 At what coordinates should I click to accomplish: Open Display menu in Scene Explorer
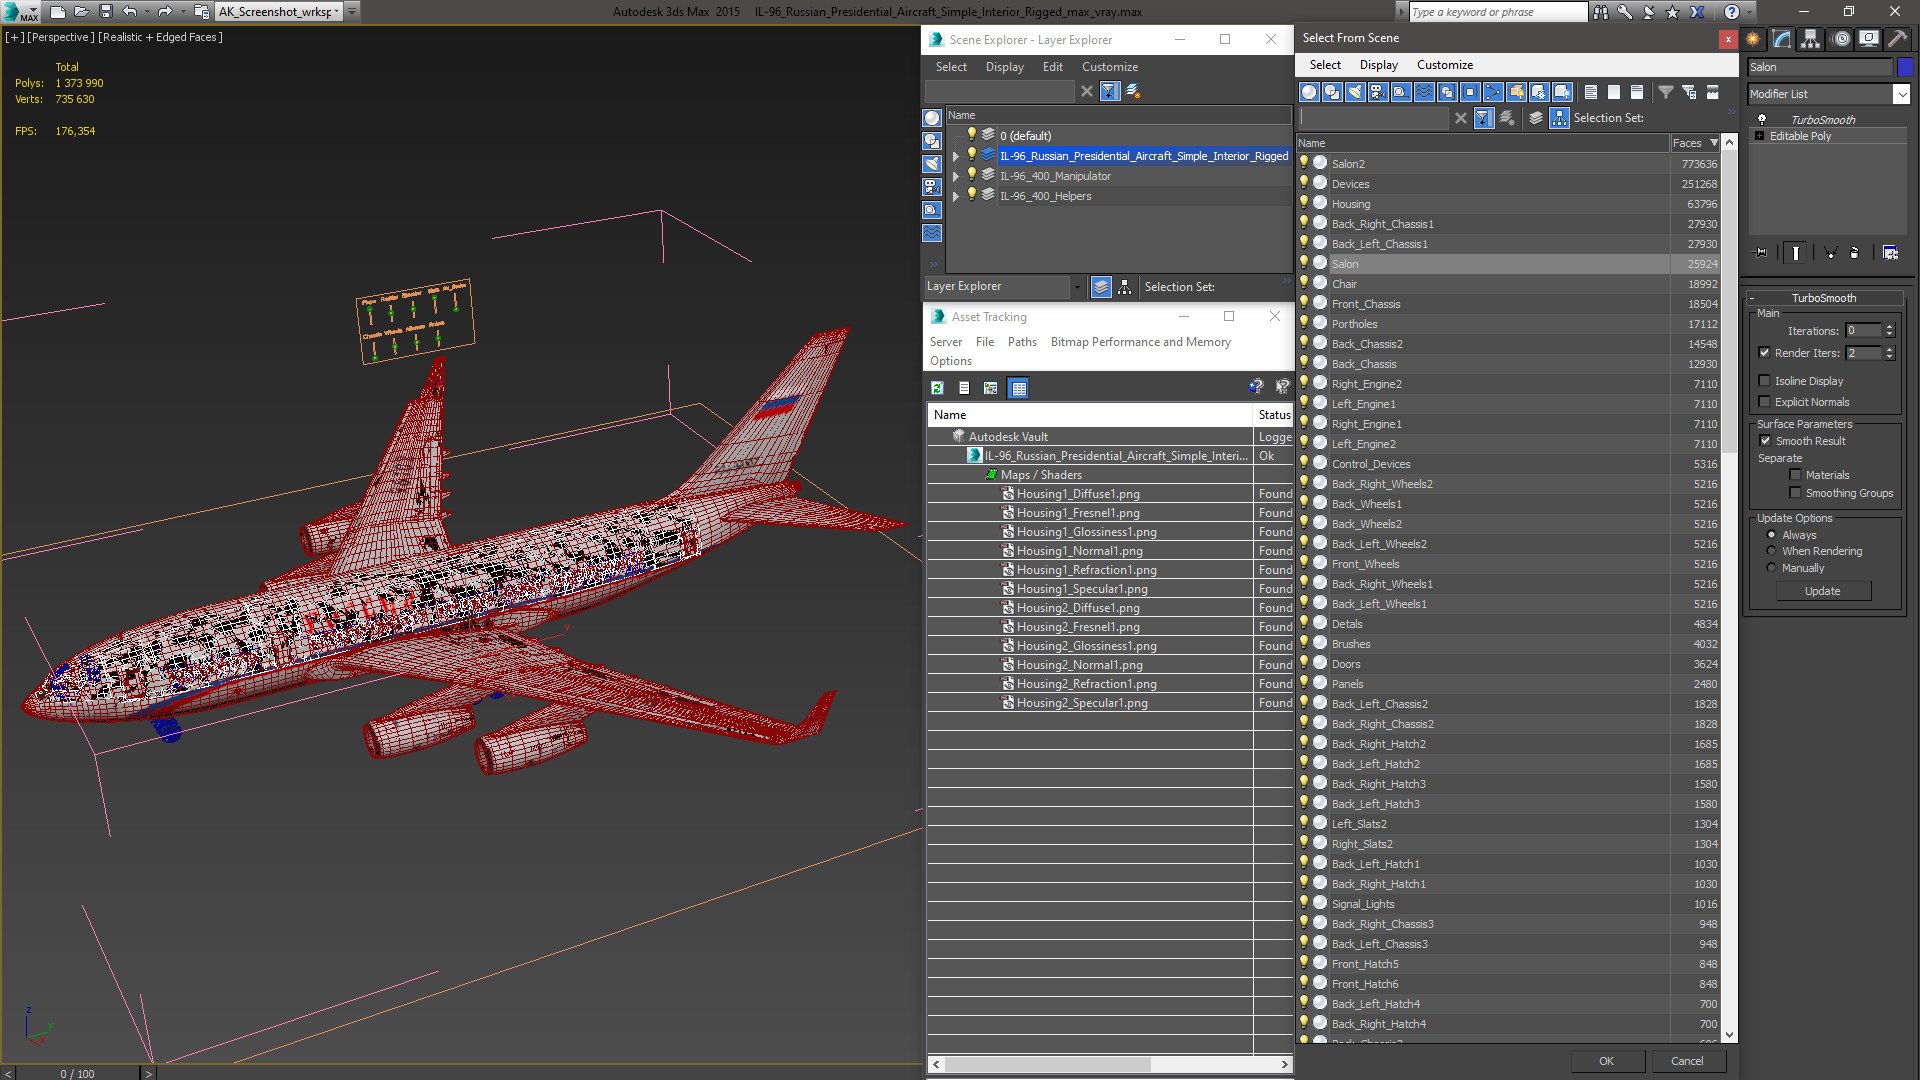pyautogui.click(x=1004, y=67)
